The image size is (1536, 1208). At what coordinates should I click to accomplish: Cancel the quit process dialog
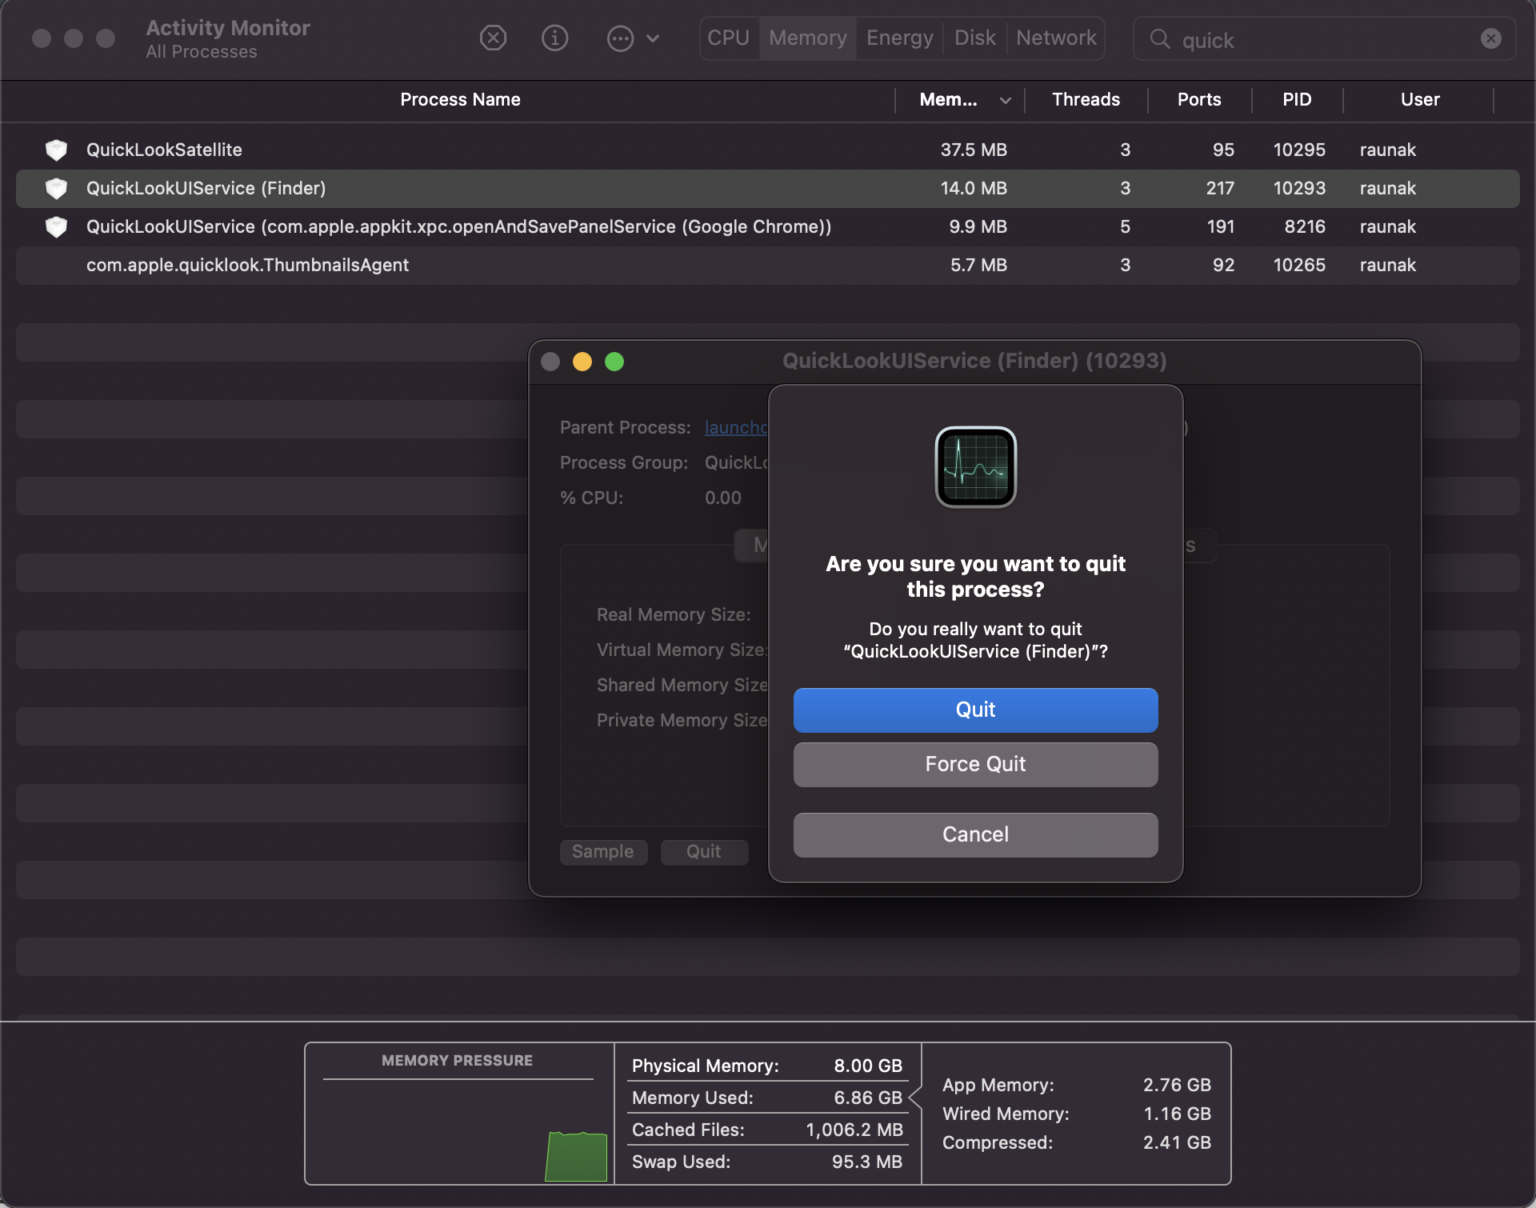(975, 835)
